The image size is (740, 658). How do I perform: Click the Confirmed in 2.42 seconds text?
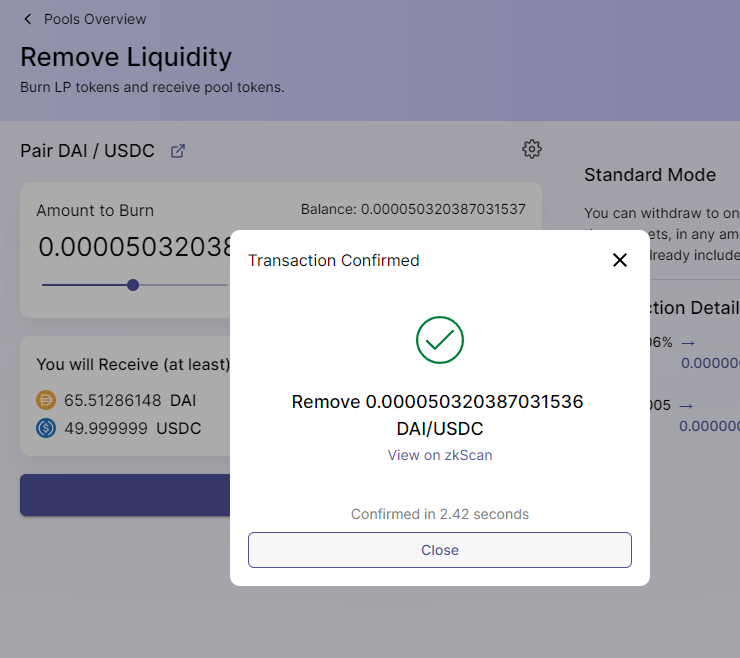click(x=440, y=514)
